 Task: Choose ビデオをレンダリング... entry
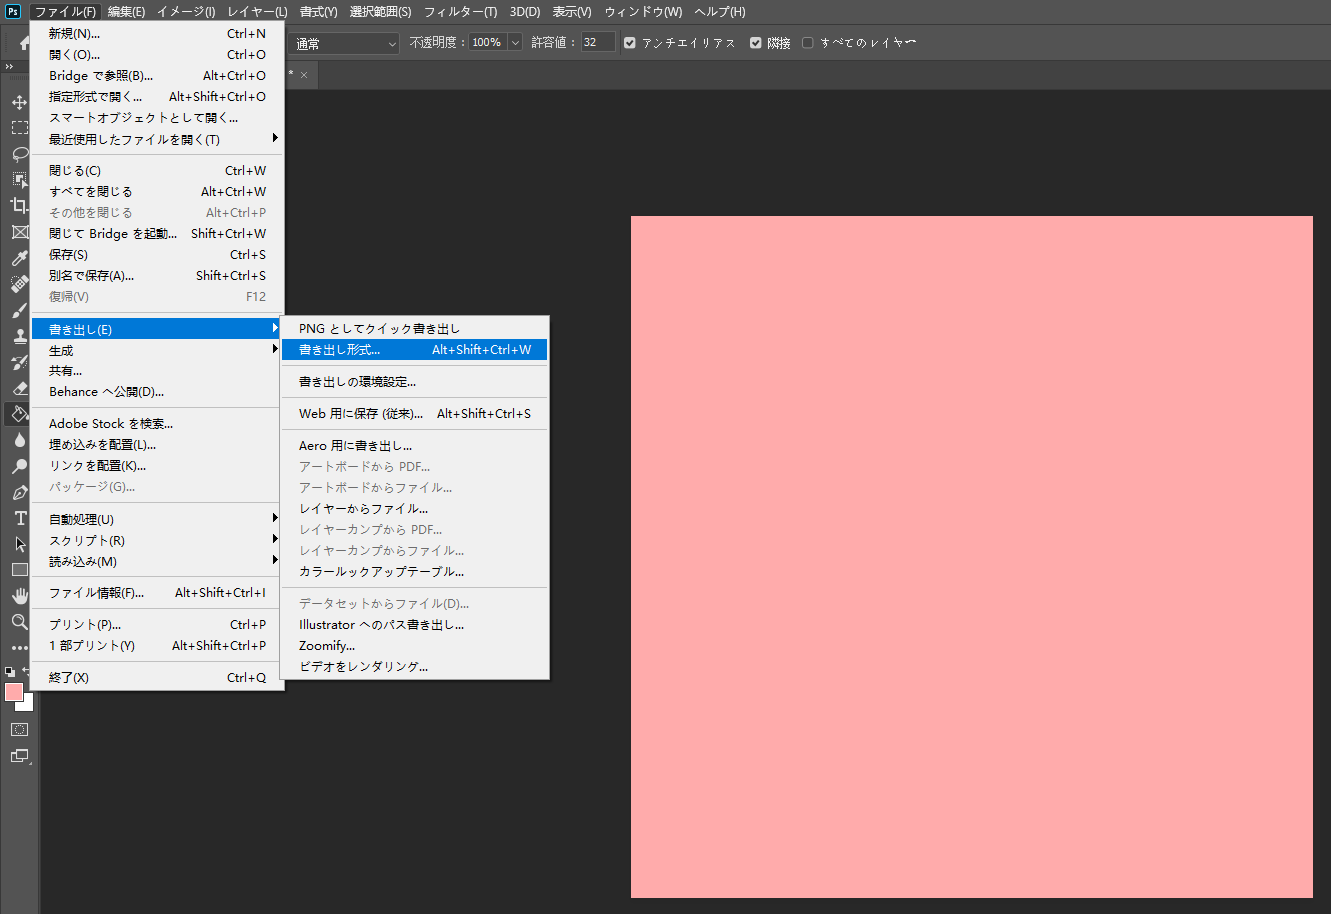tap(415, 666)
